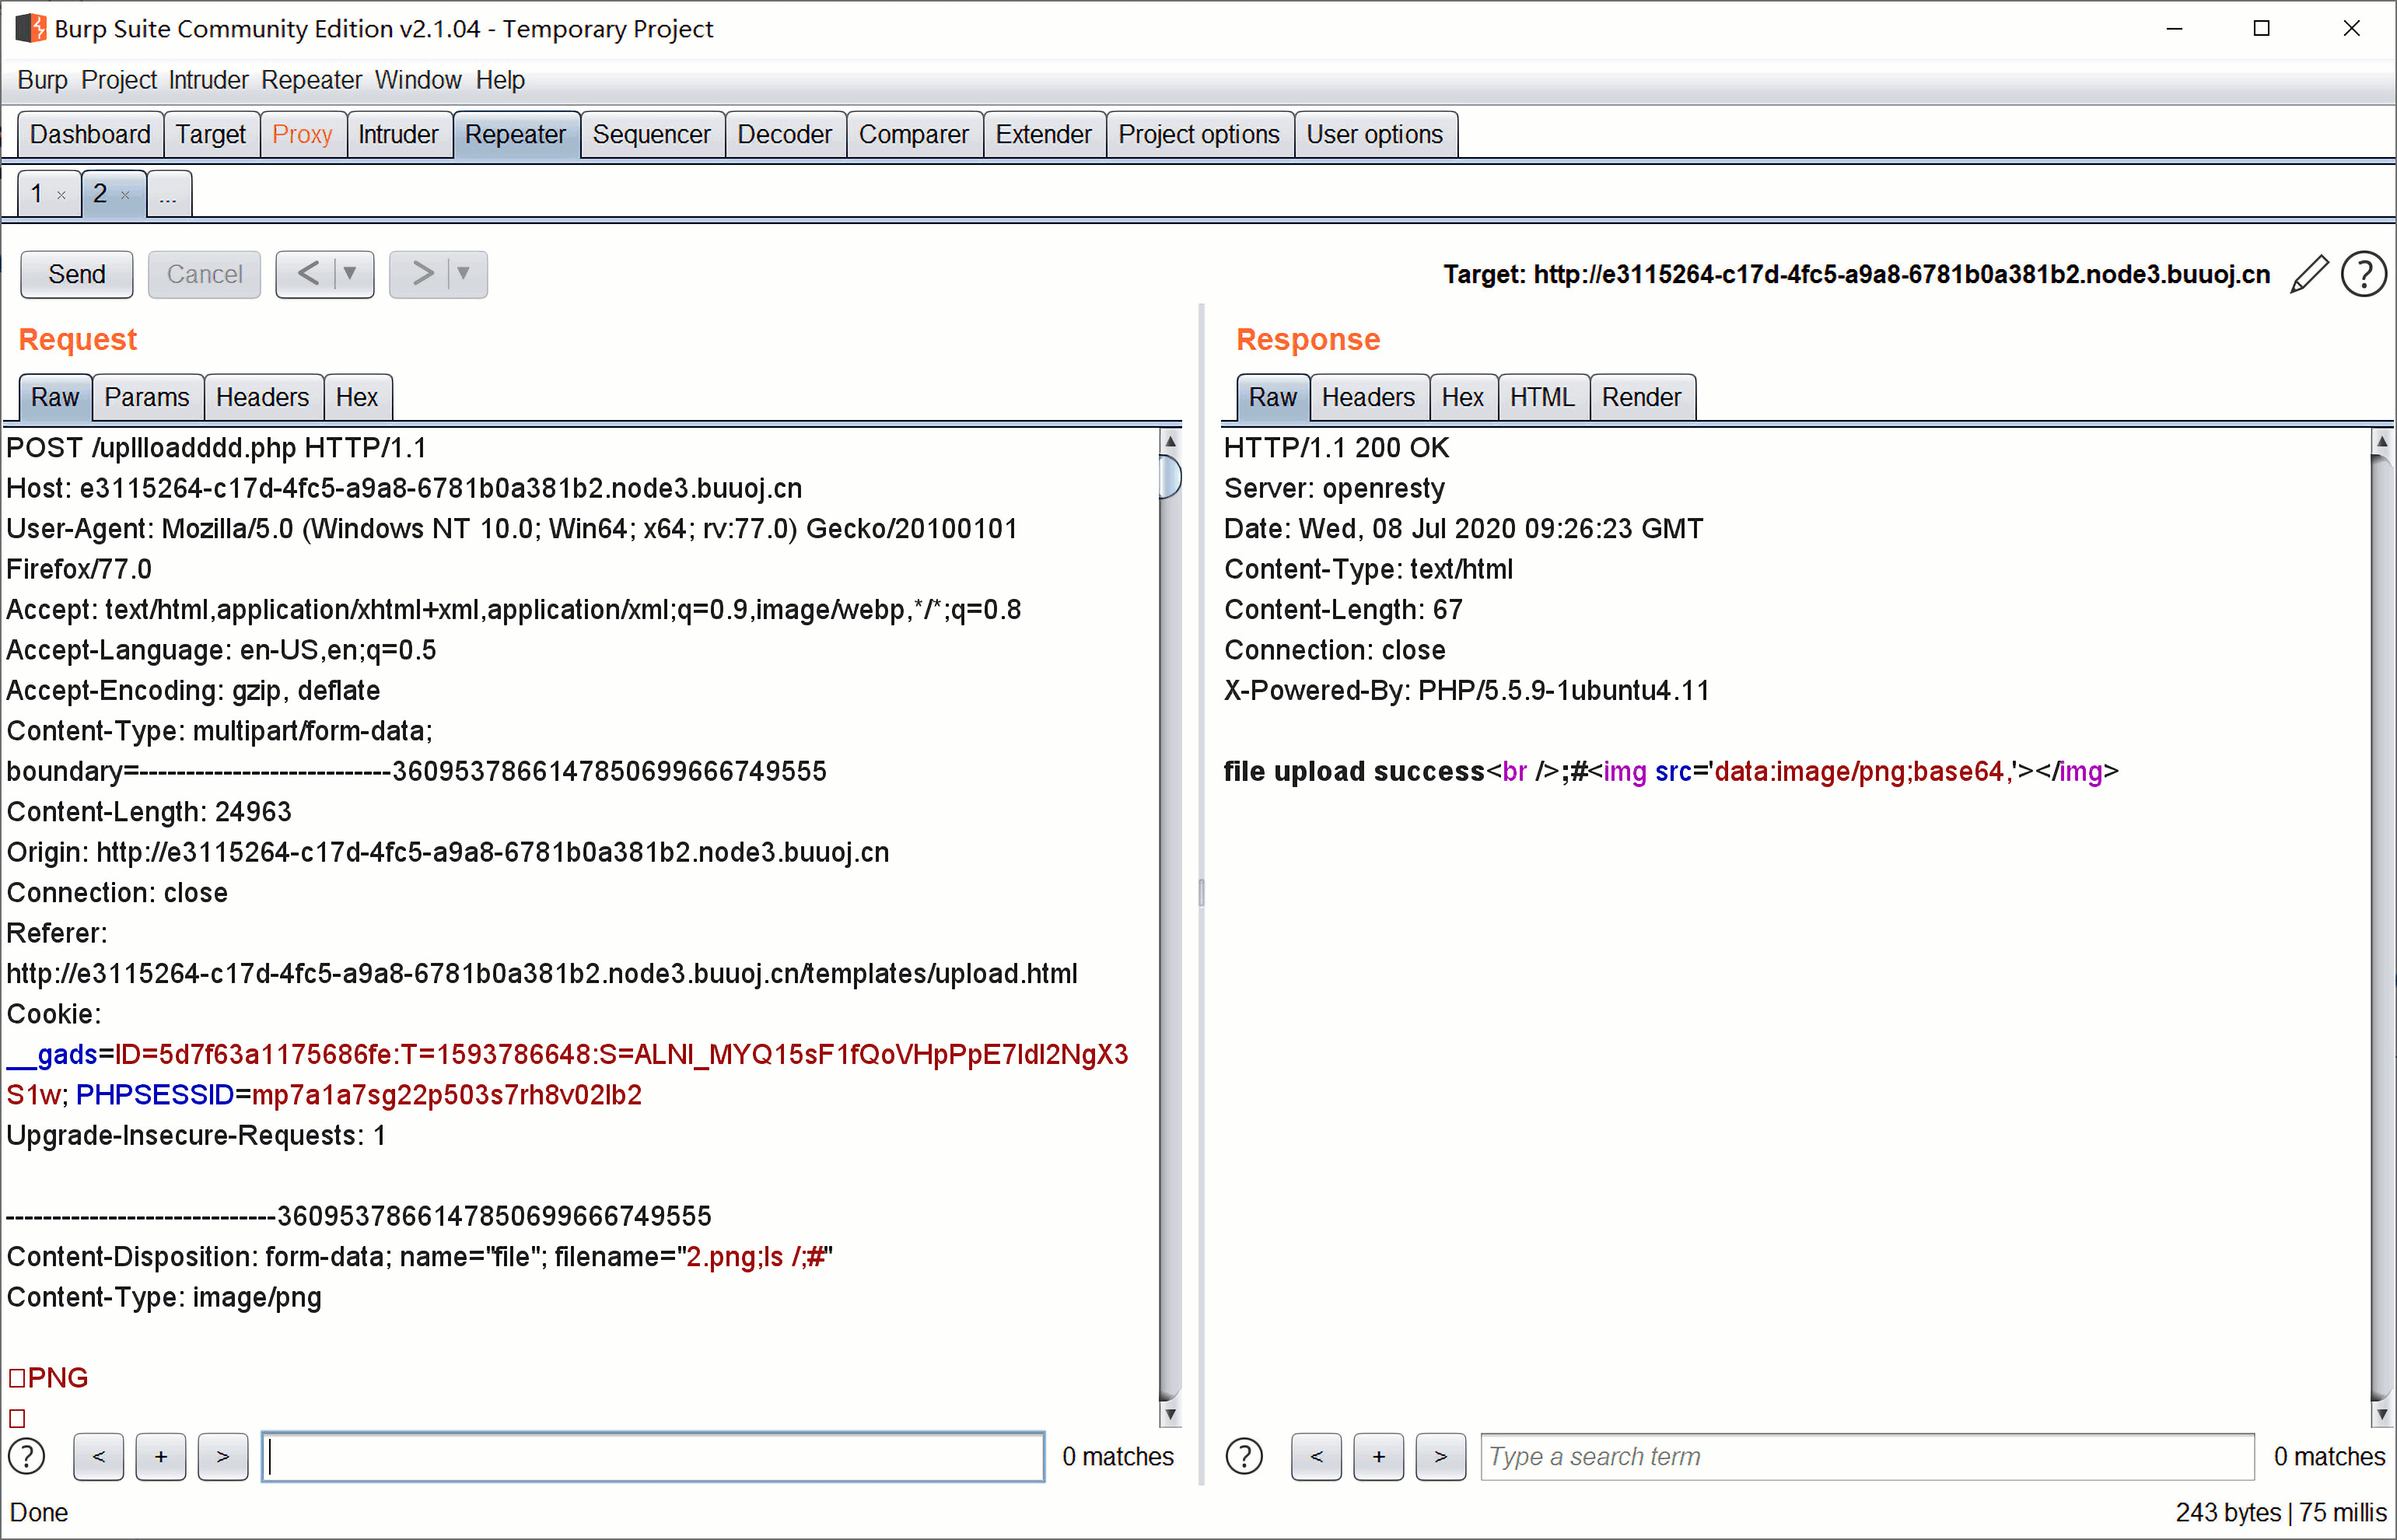Go to previous request history with back arrow
The height and width of the screenshot is (1540, 2397).
(x=308, y=274)
